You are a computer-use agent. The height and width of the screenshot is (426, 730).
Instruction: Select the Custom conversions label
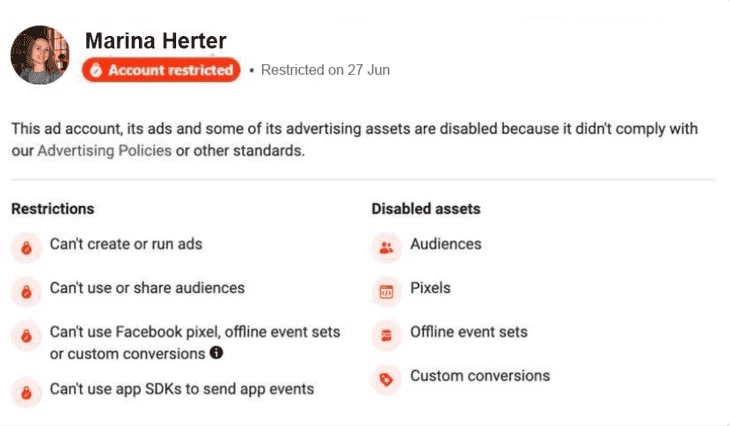(480, 376)
